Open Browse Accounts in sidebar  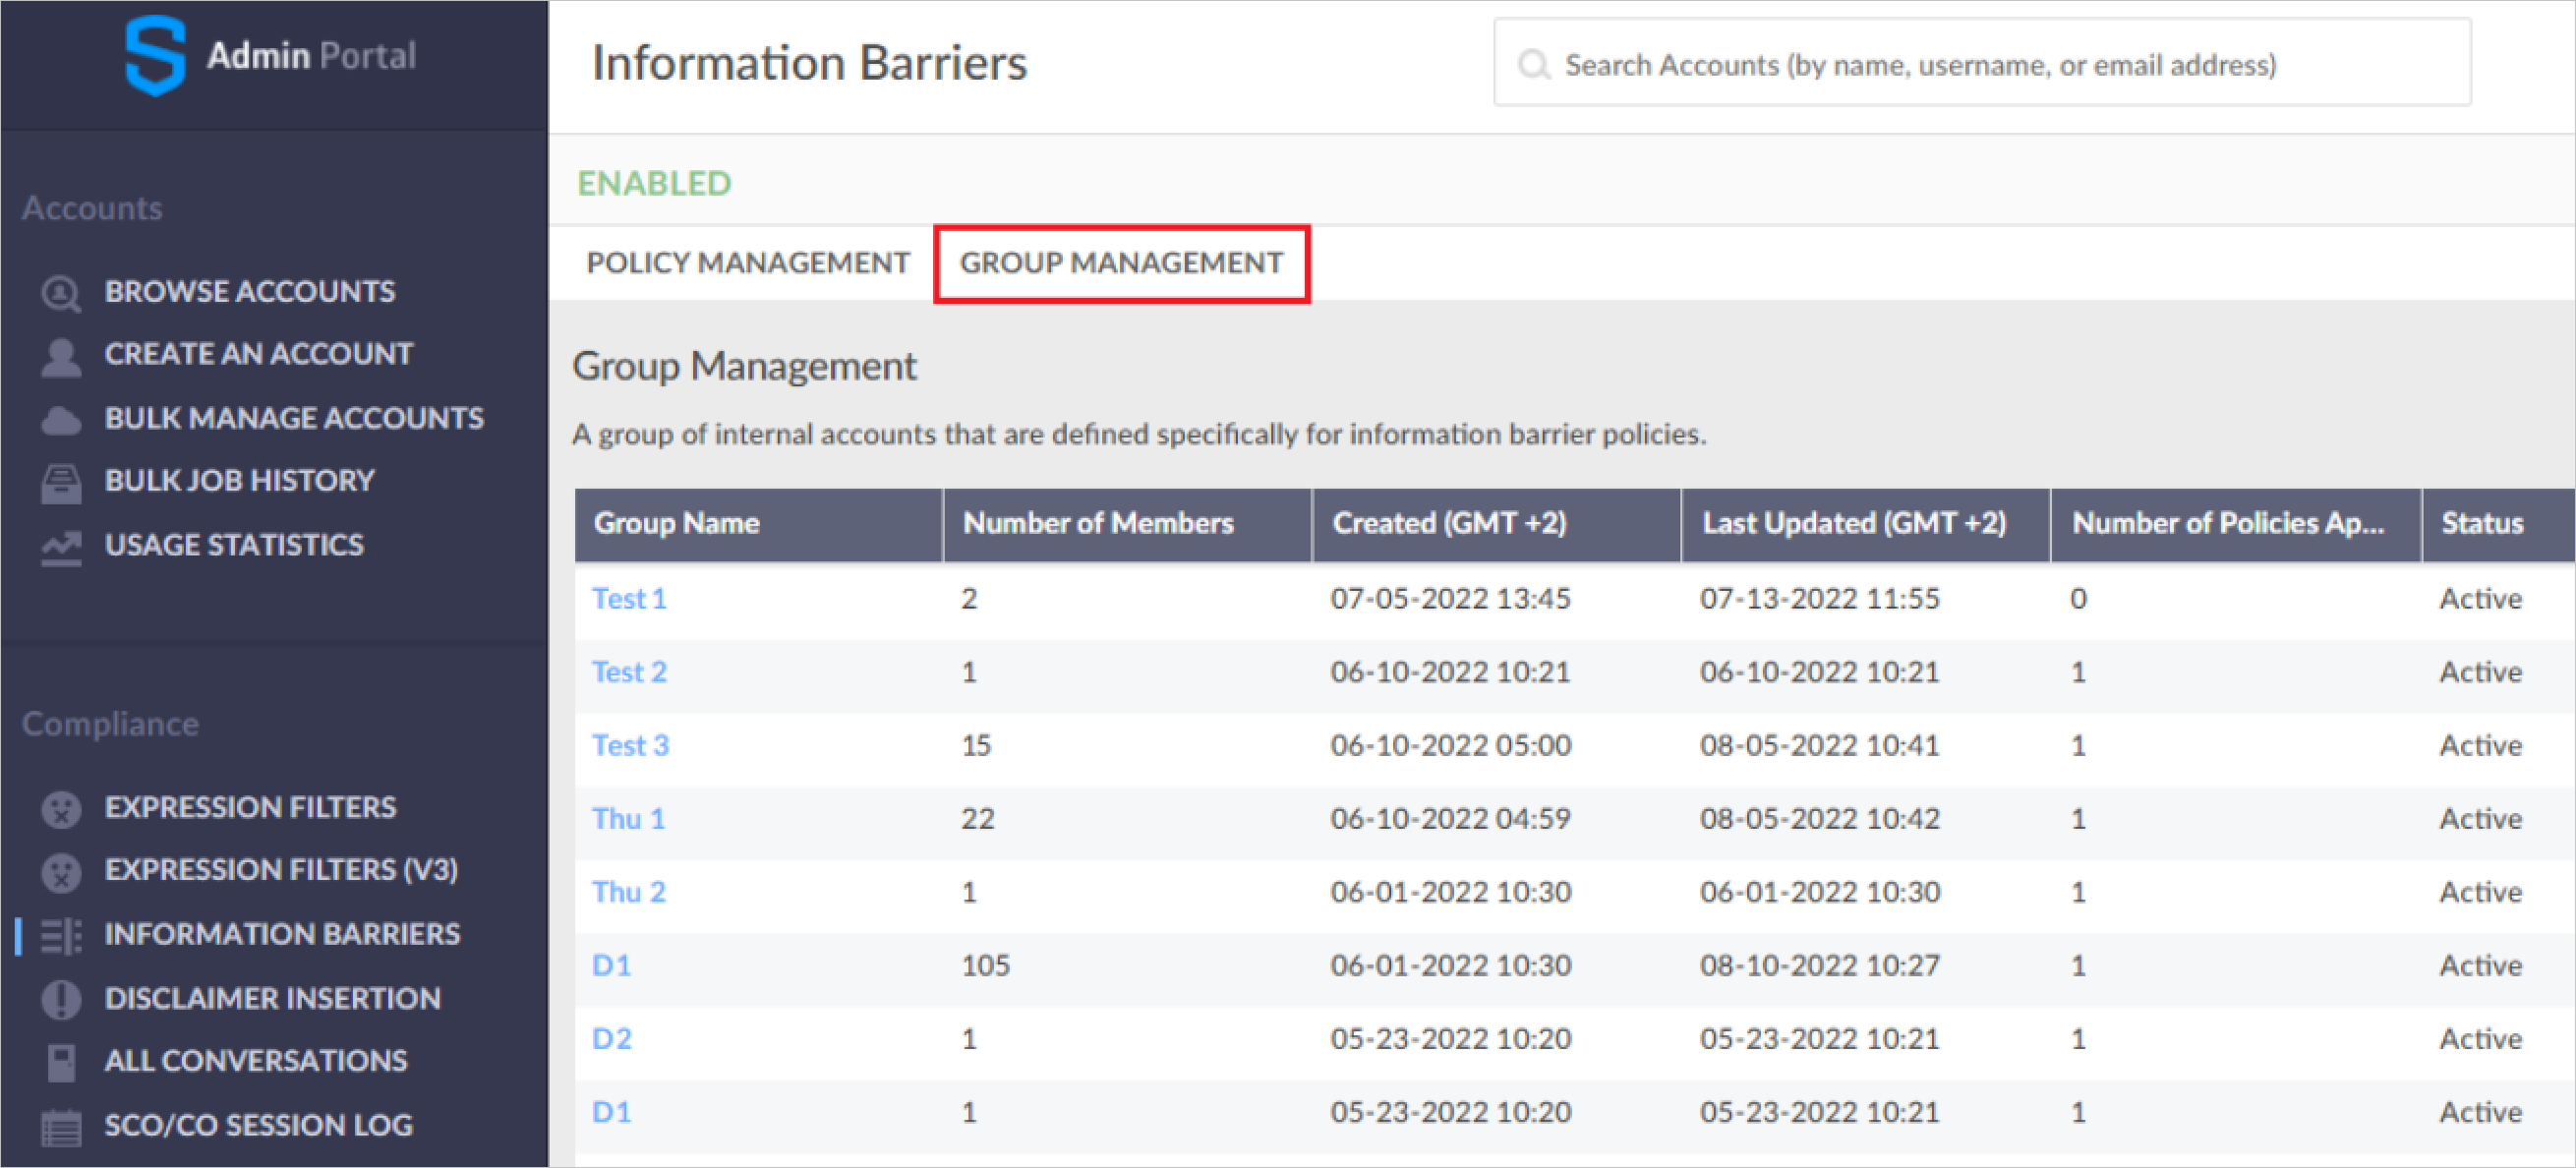tap(250, 291)
